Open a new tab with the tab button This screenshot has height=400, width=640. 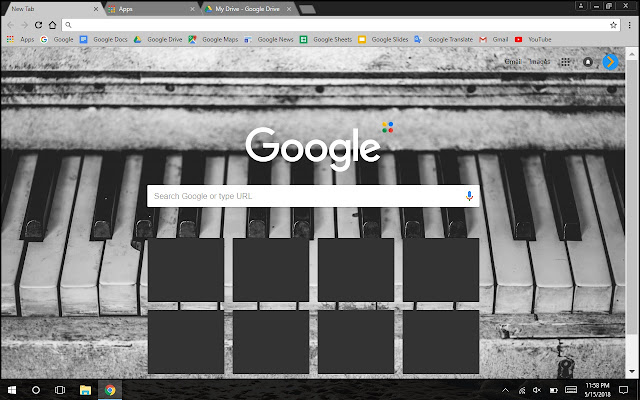coord(307,9)
